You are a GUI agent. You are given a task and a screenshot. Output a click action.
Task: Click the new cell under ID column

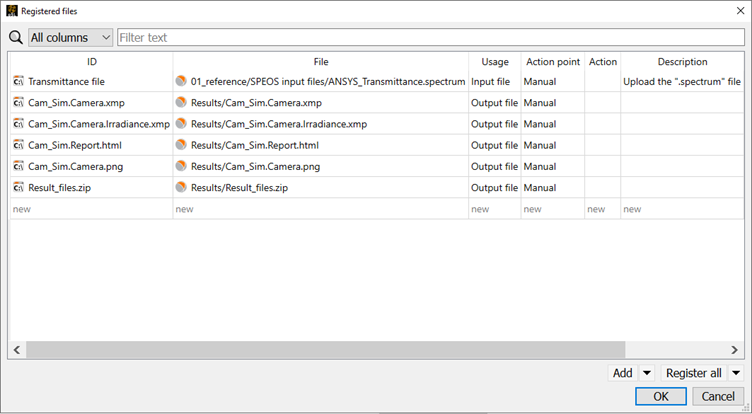pos(90,209)
